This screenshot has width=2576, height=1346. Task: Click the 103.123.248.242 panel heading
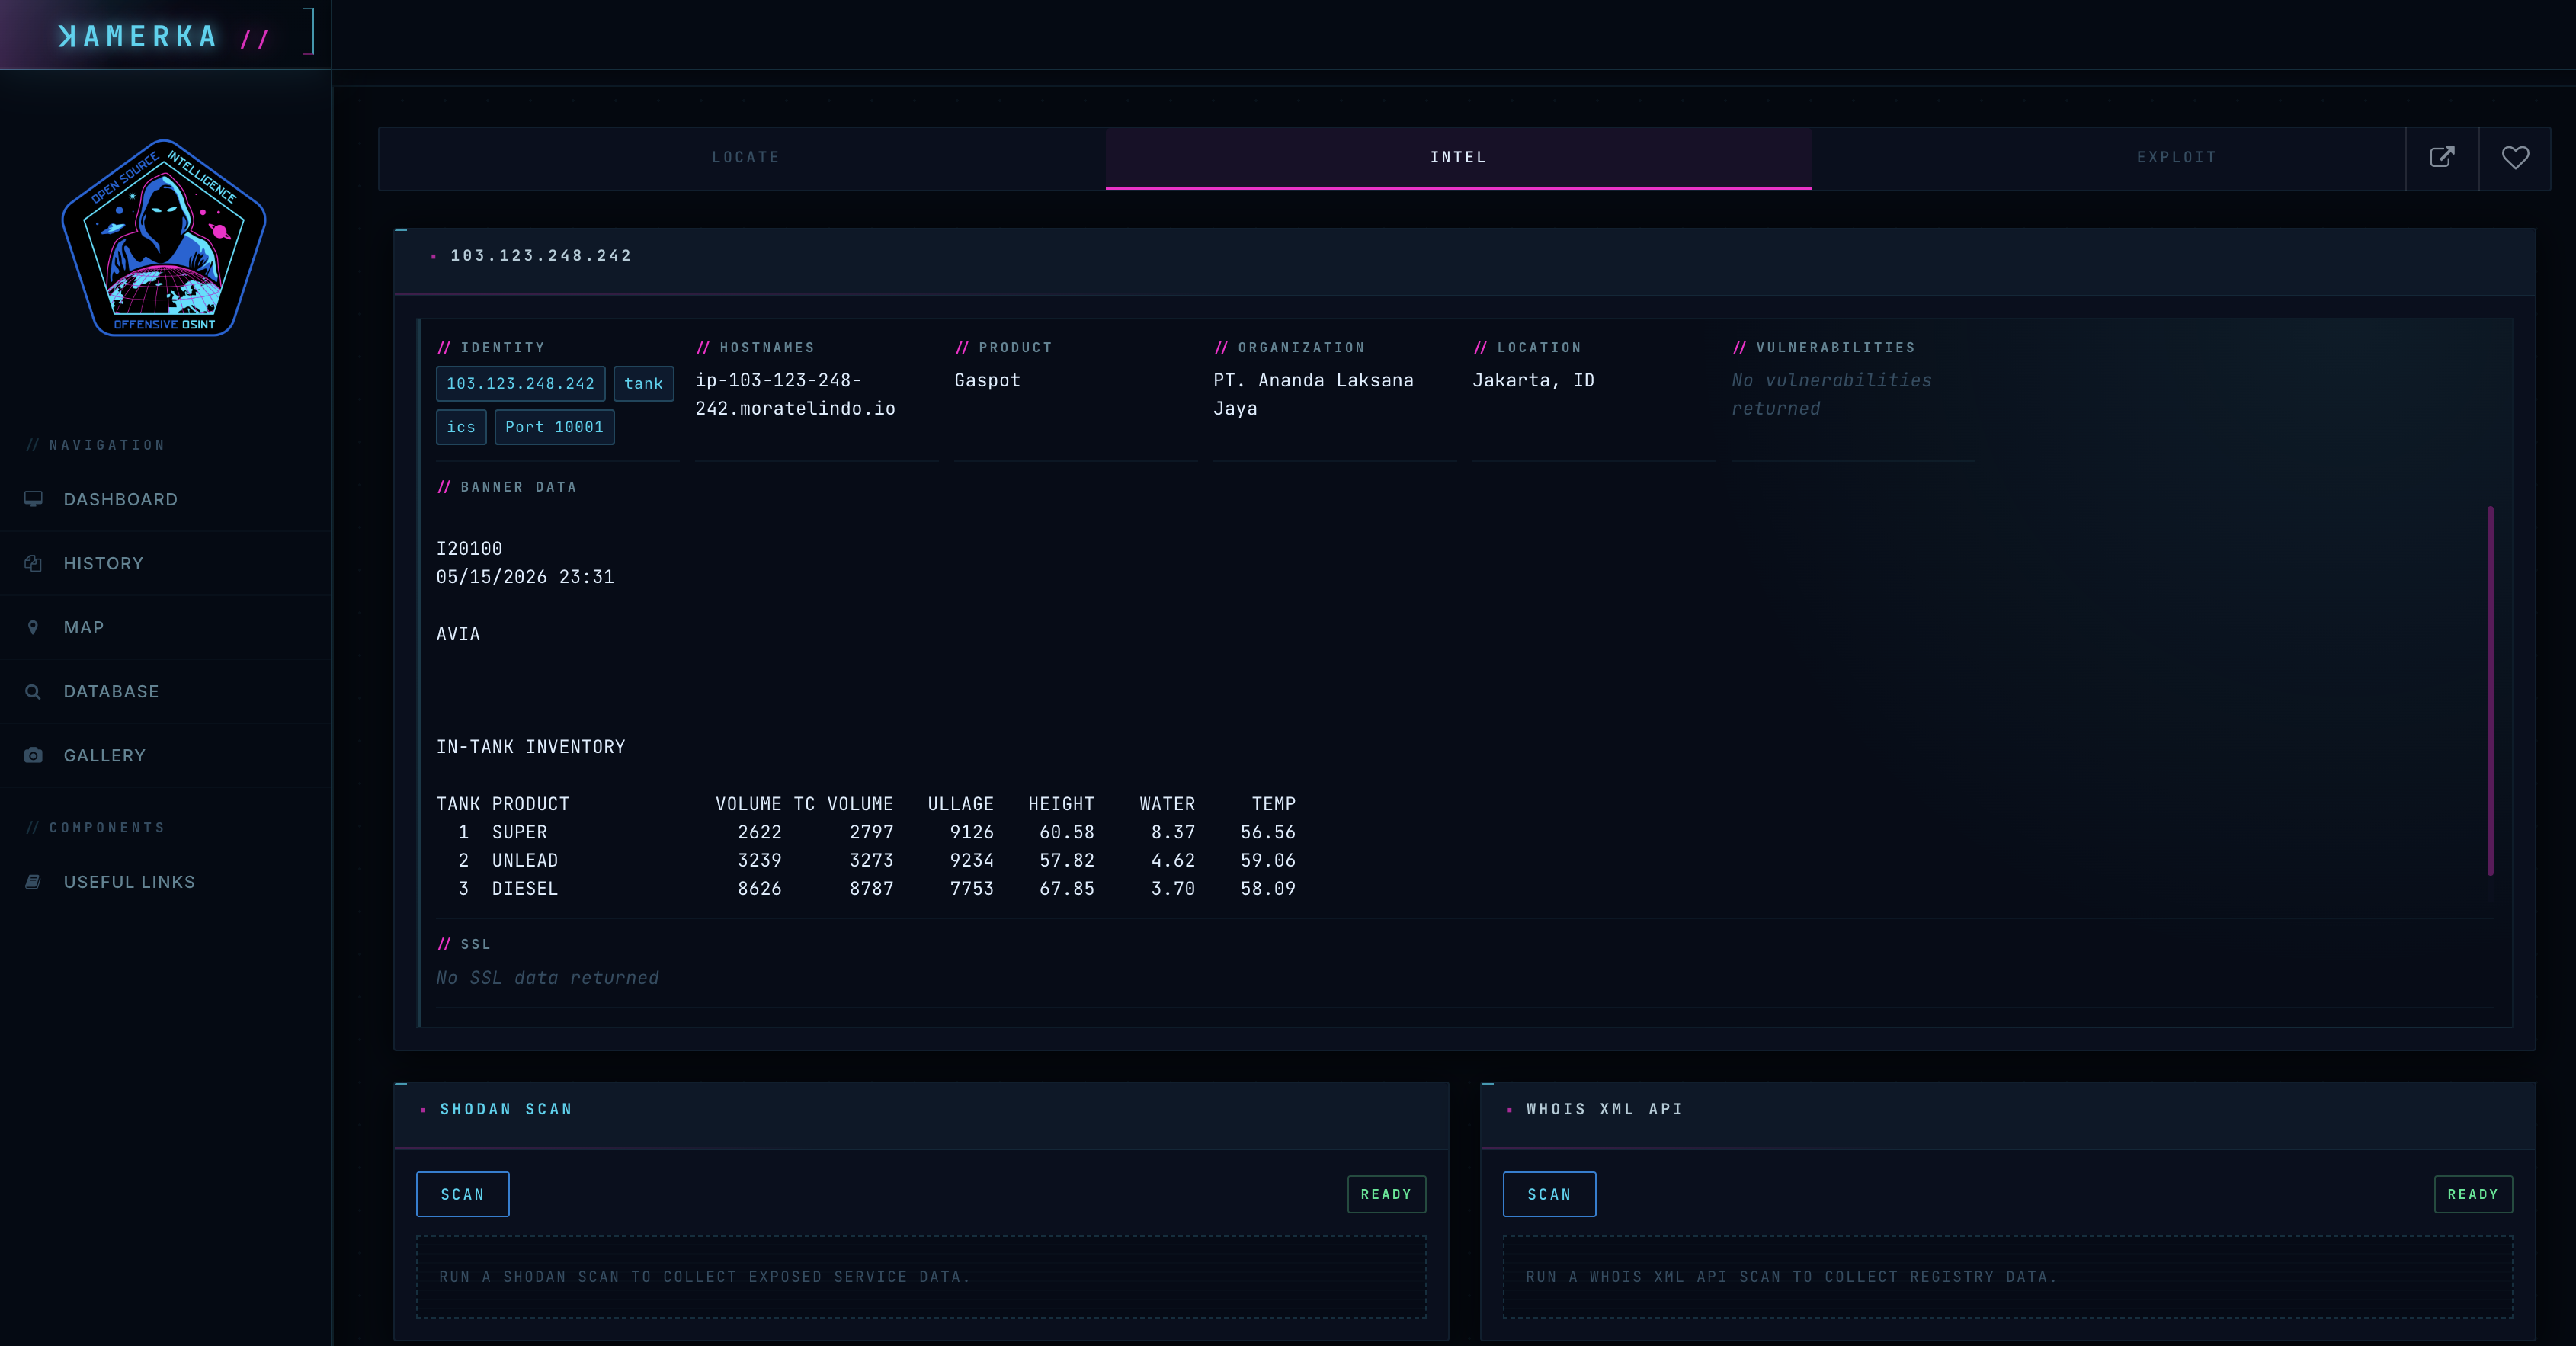[x=541, y=256]
